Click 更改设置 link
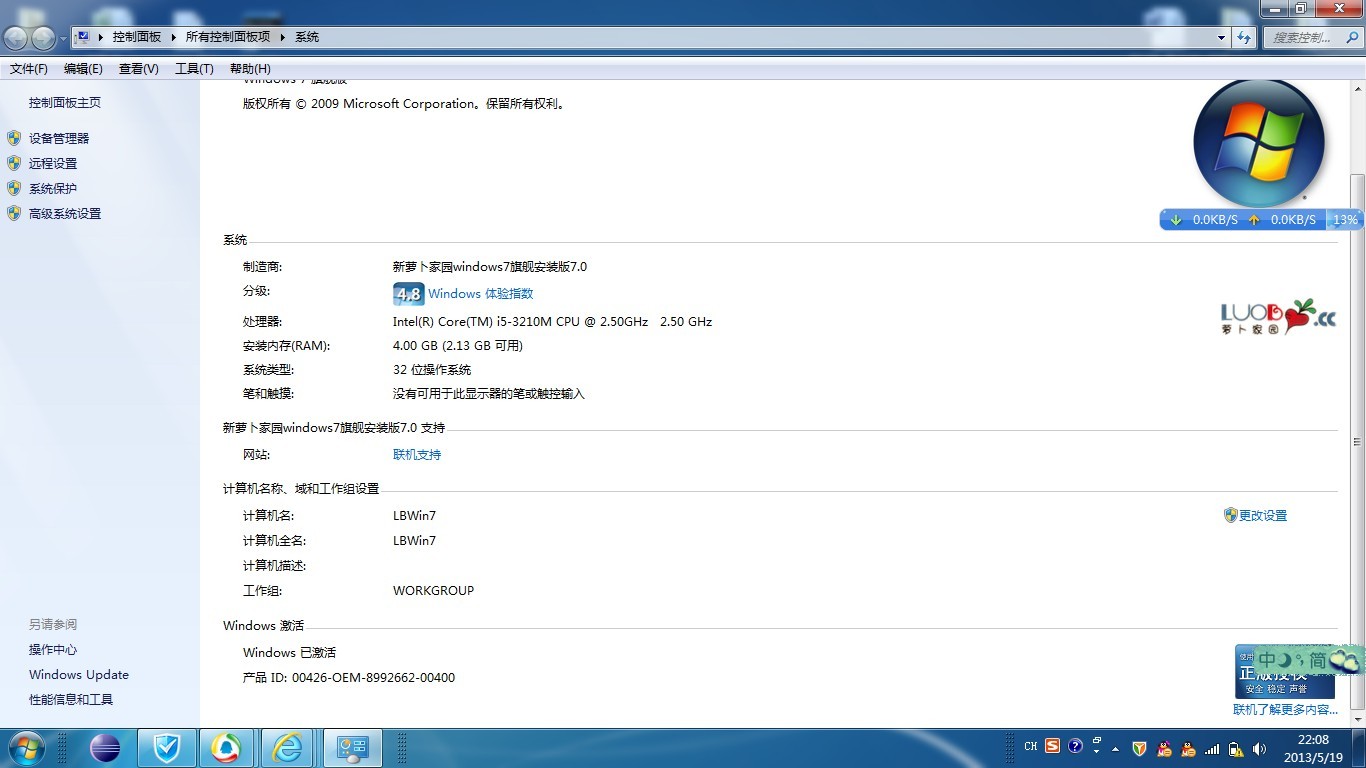 point(1263,516)
